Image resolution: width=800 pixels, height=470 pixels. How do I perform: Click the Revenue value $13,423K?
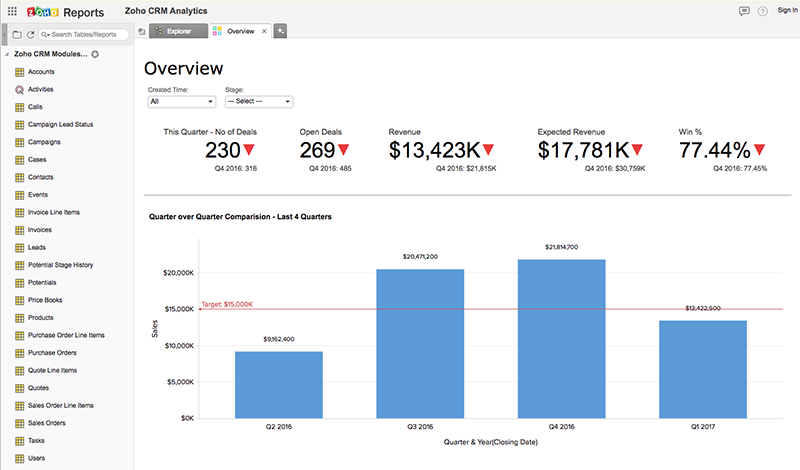(x=434, y=150)
